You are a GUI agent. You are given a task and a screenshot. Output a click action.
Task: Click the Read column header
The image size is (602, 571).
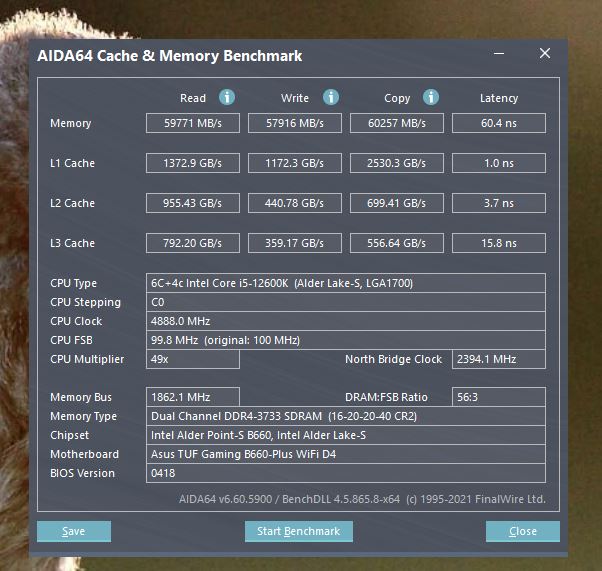(193, 98)
